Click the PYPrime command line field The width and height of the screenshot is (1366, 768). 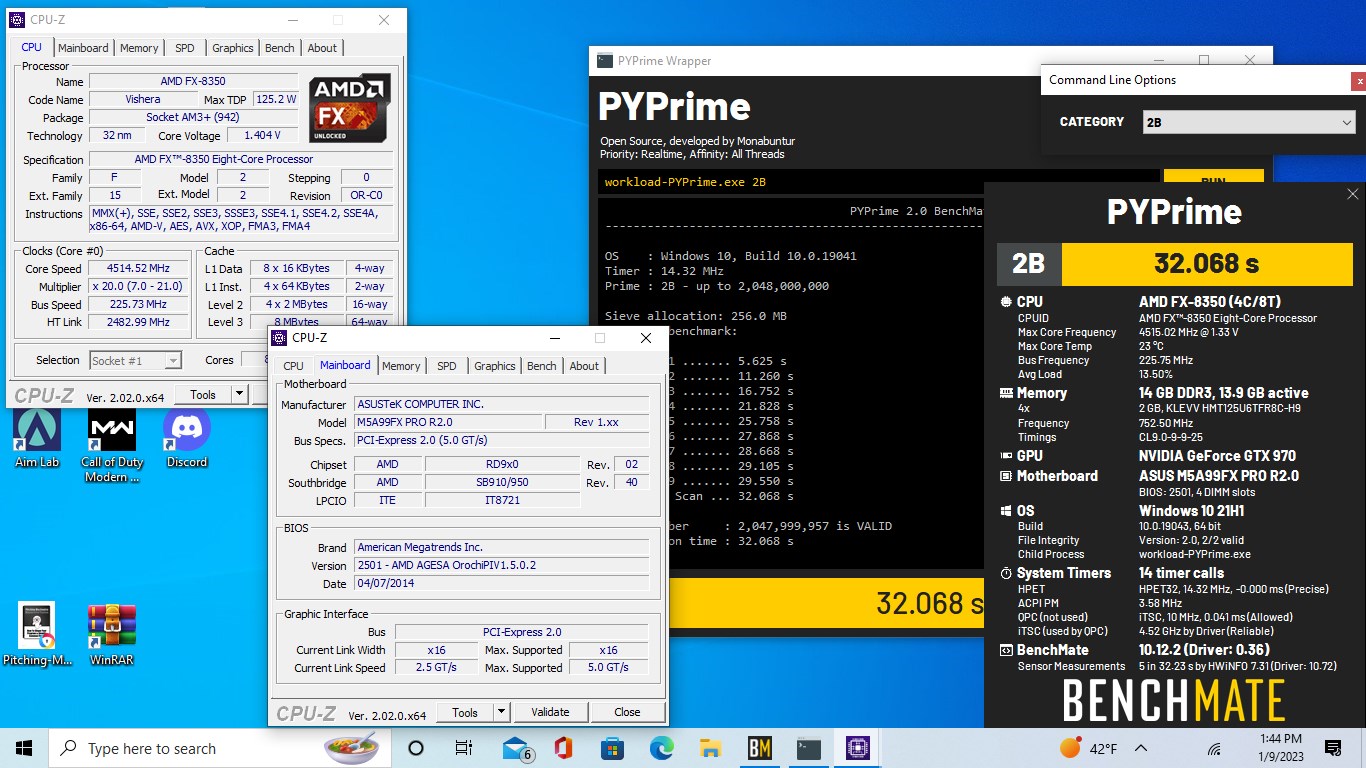pyautogui.click(x=878, y=182)
